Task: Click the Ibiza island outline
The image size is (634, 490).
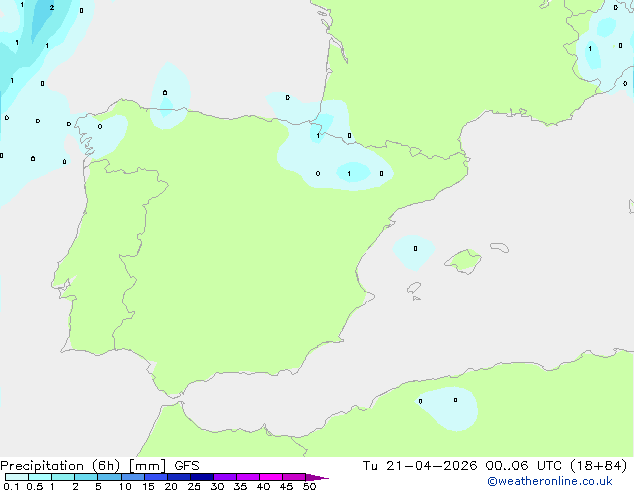Action: tap(414, 288)
